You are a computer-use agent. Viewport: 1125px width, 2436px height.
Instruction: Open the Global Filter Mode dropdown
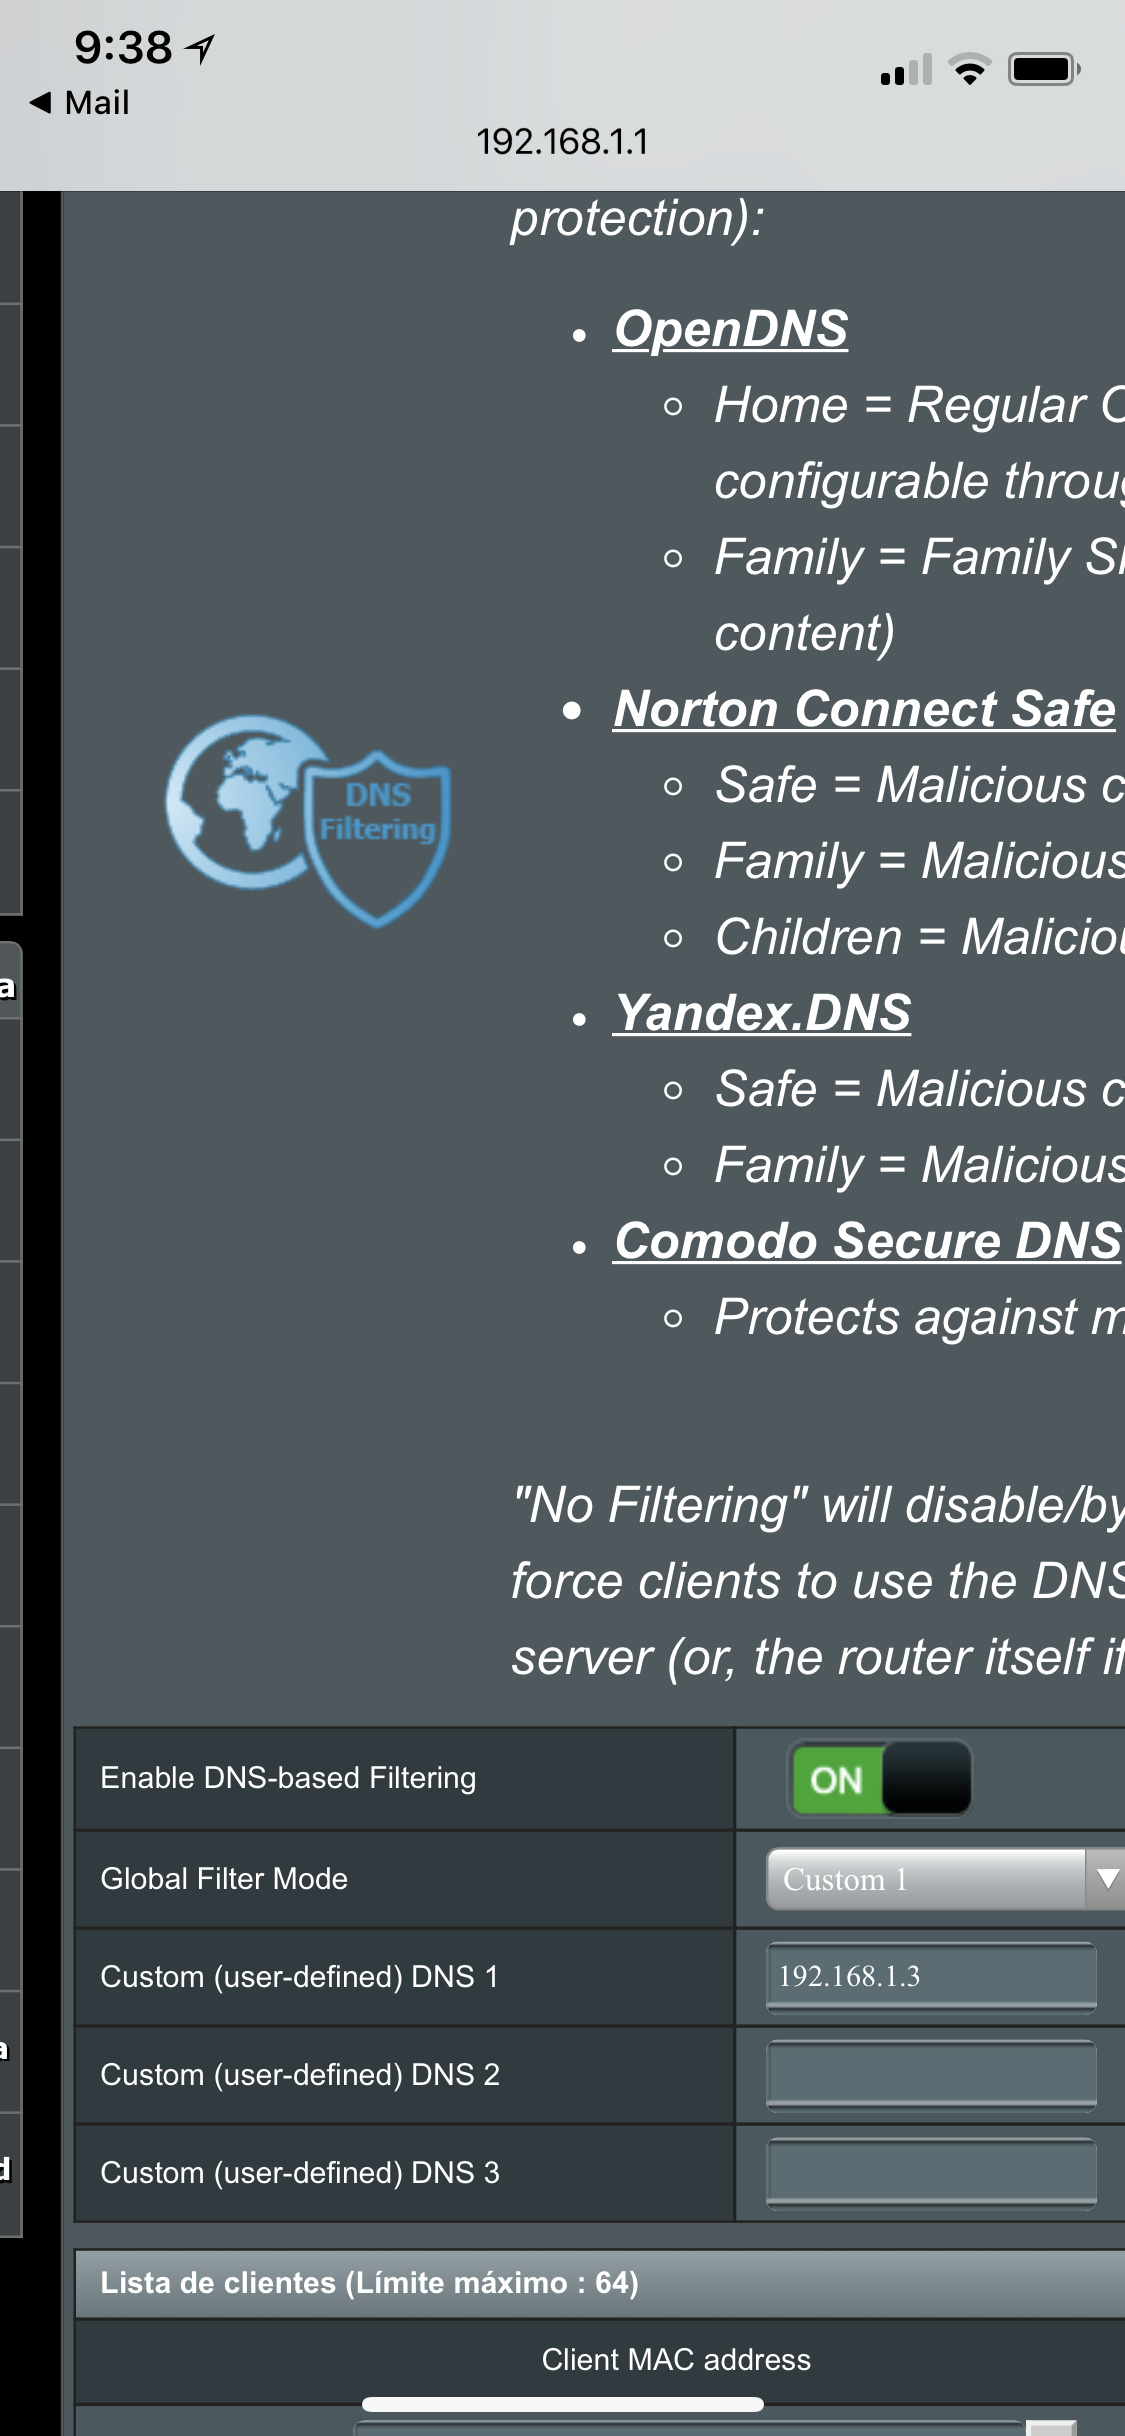(945, 1880)
